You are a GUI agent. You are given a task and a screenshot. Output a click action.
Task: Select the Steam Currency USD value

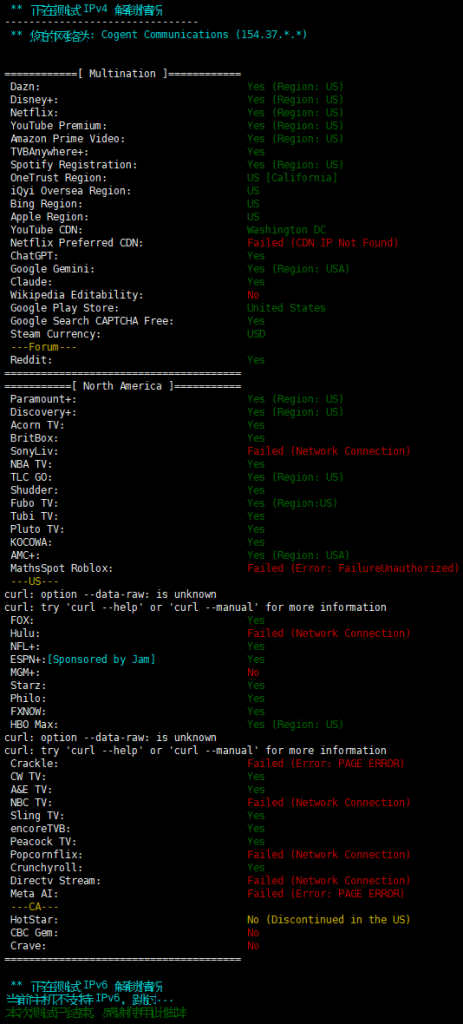pyautogui.click(x=256, y=334)
